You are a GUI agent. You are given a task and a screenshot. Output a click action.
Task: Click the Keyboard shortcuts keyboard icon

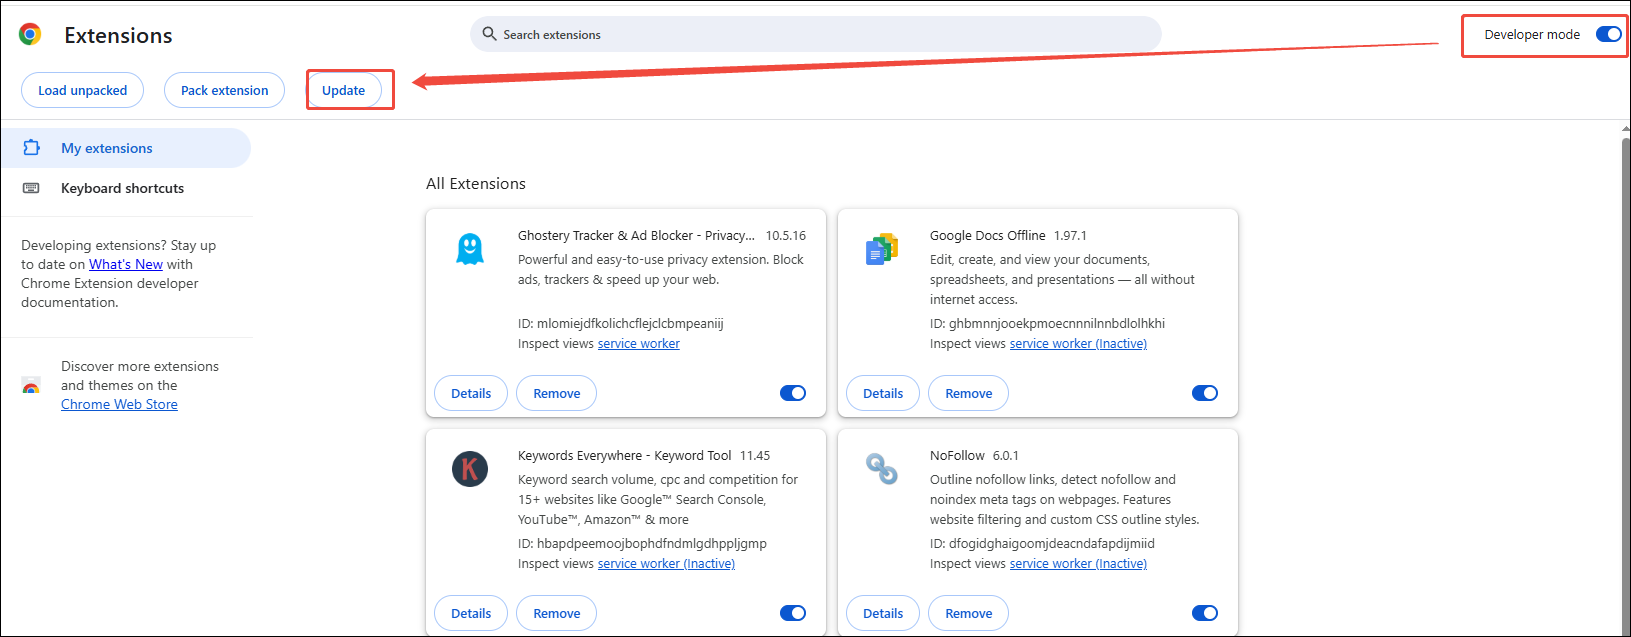pos(31,188)
